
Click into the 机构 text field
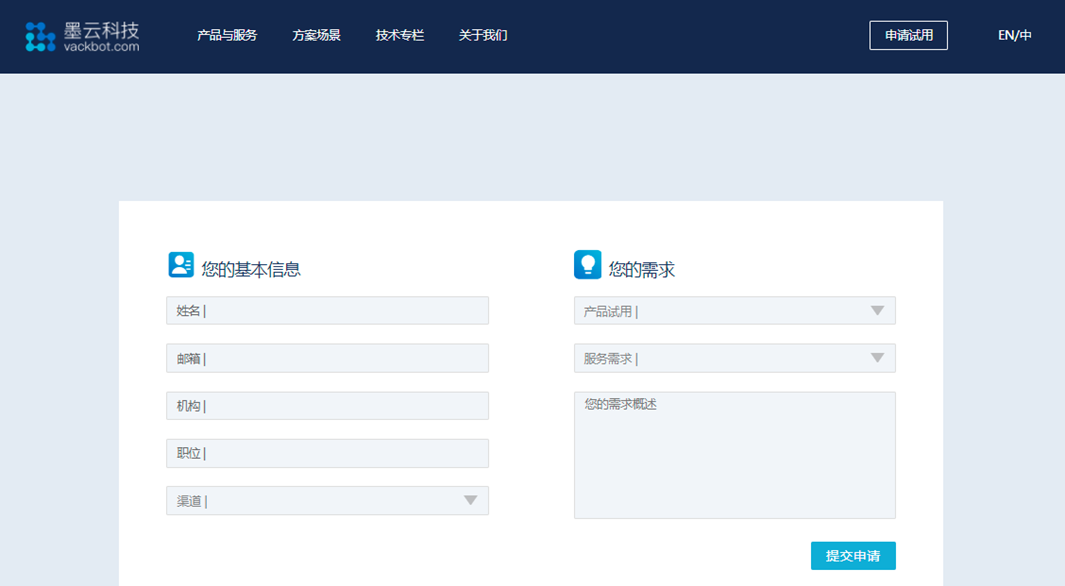[327, 405]
